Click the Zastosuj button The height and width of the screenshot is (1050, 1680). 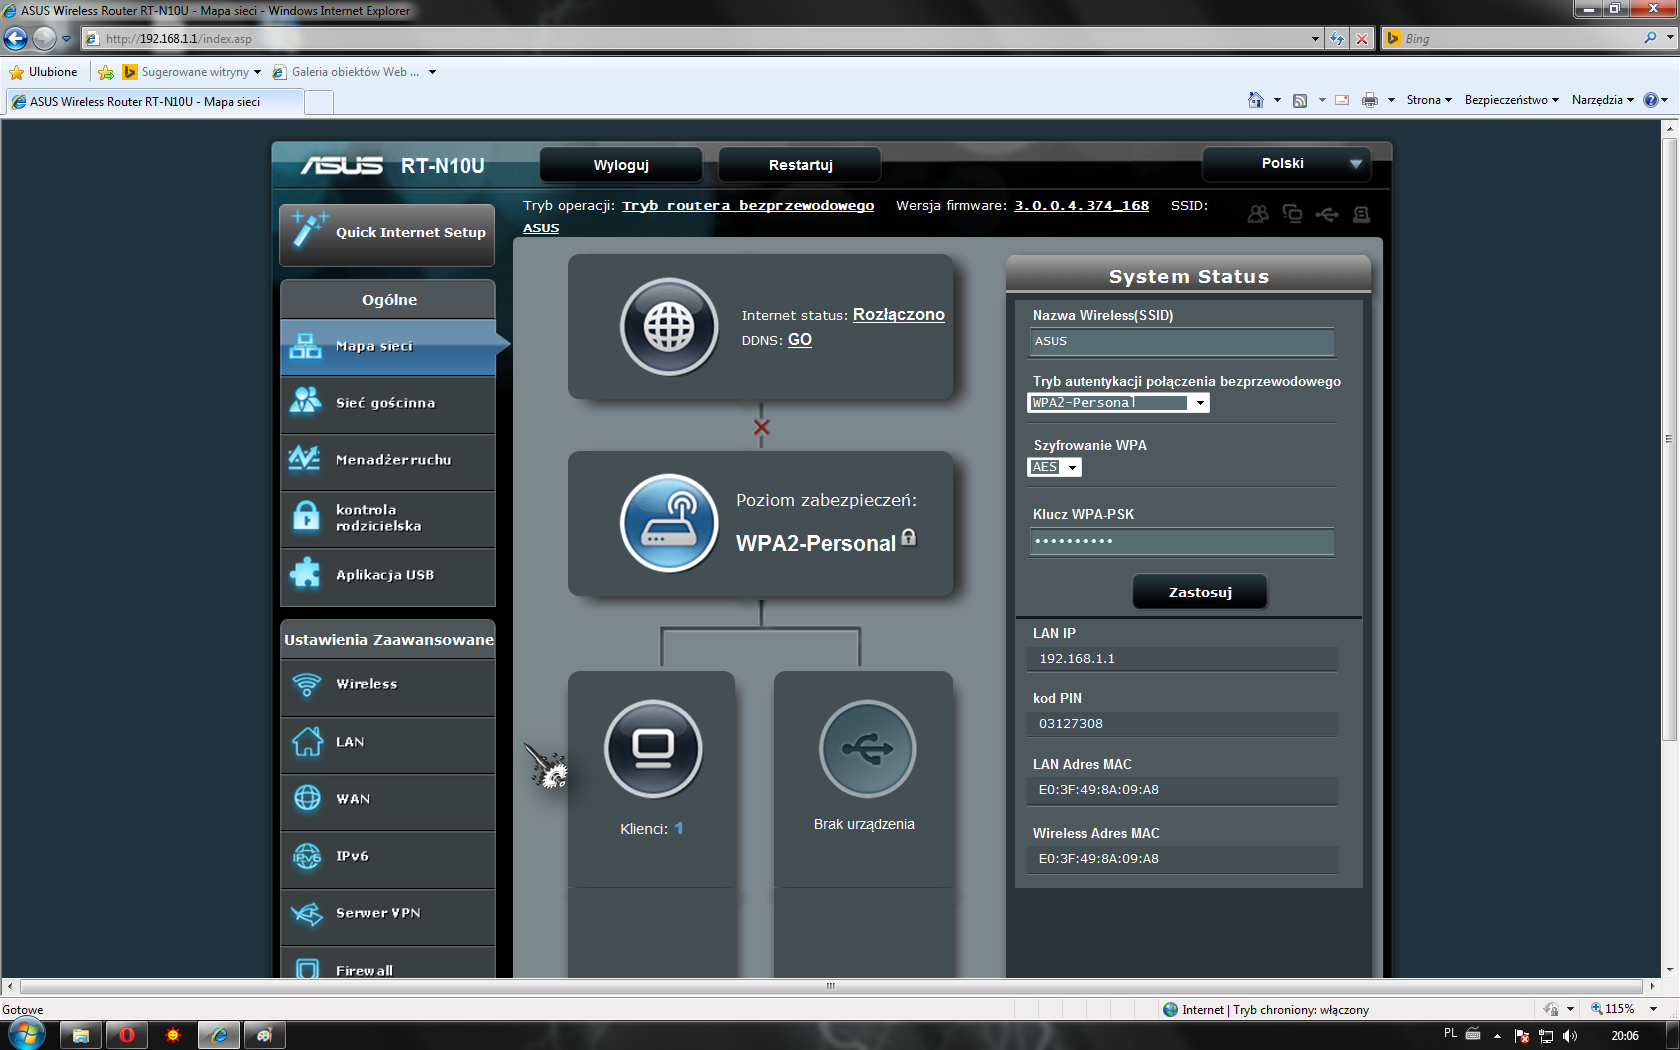[1200, 592]
